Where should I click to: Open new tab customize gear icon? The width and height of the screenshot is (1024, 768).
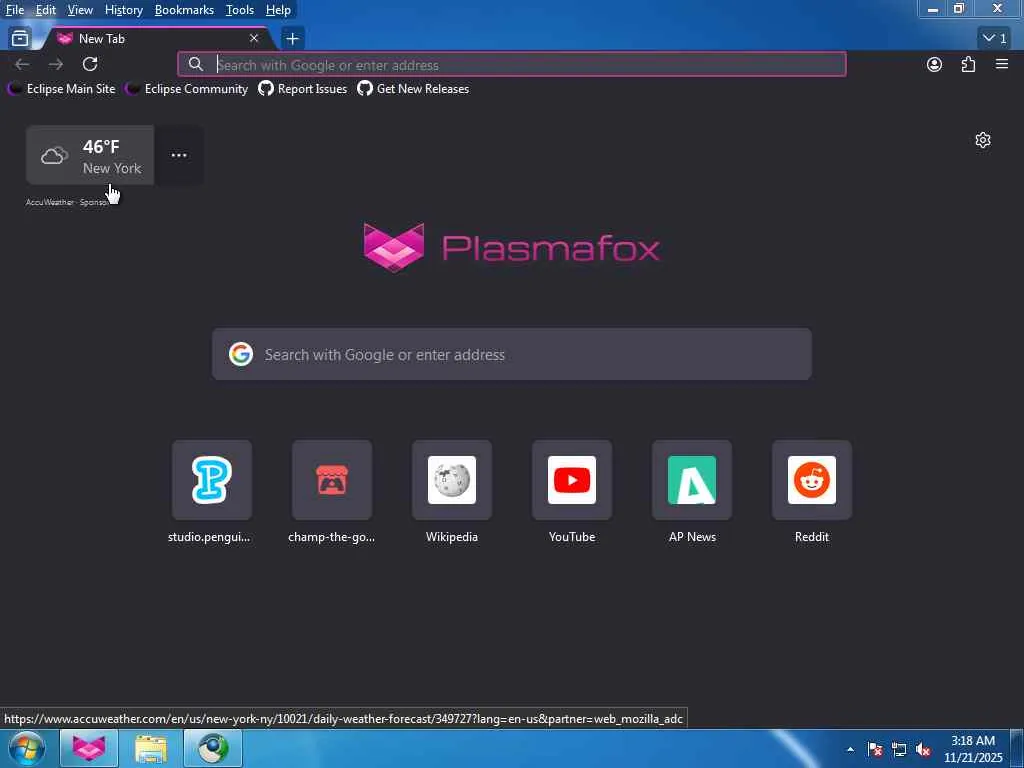tap(983, 140)
